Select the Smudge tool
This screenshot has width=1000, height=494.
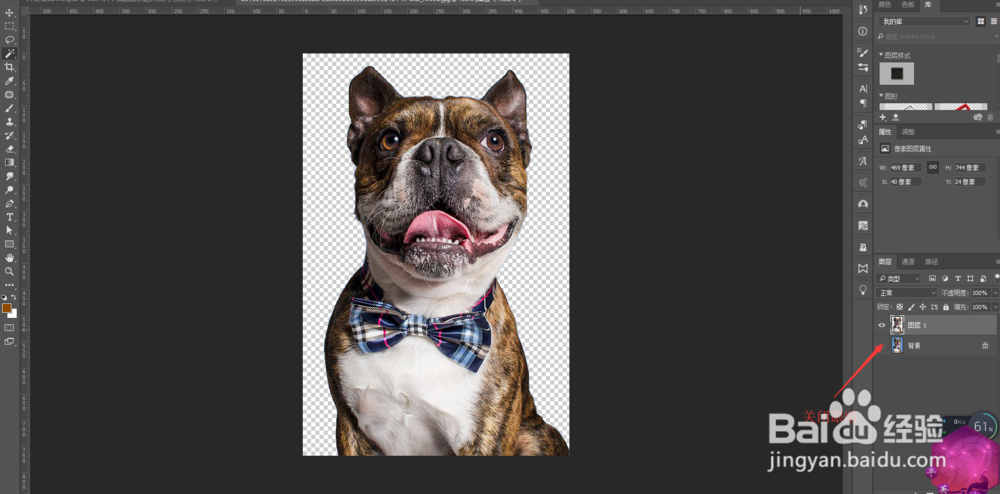(10, 177)
